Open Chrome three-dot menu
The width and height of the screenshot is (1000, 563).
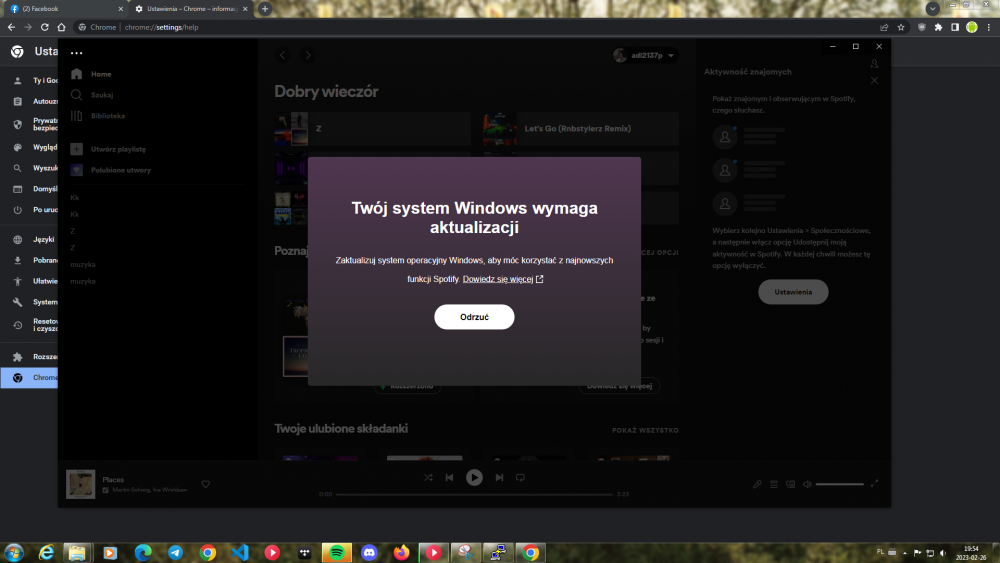989,27
